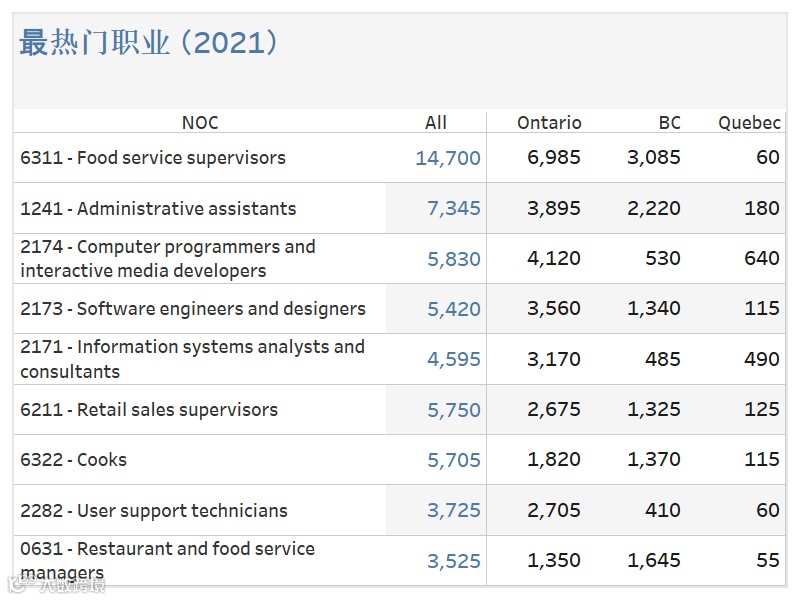Click the All value 3,725
This screenshot has width=800, height=600.
tap(454, 510)
